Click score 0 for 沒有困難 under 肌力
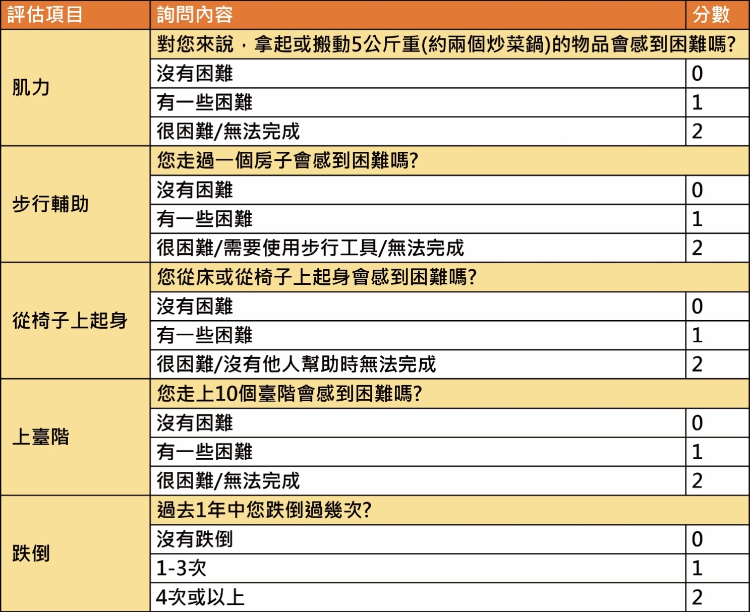Screen dimensions: 750x612 (717, 74)
